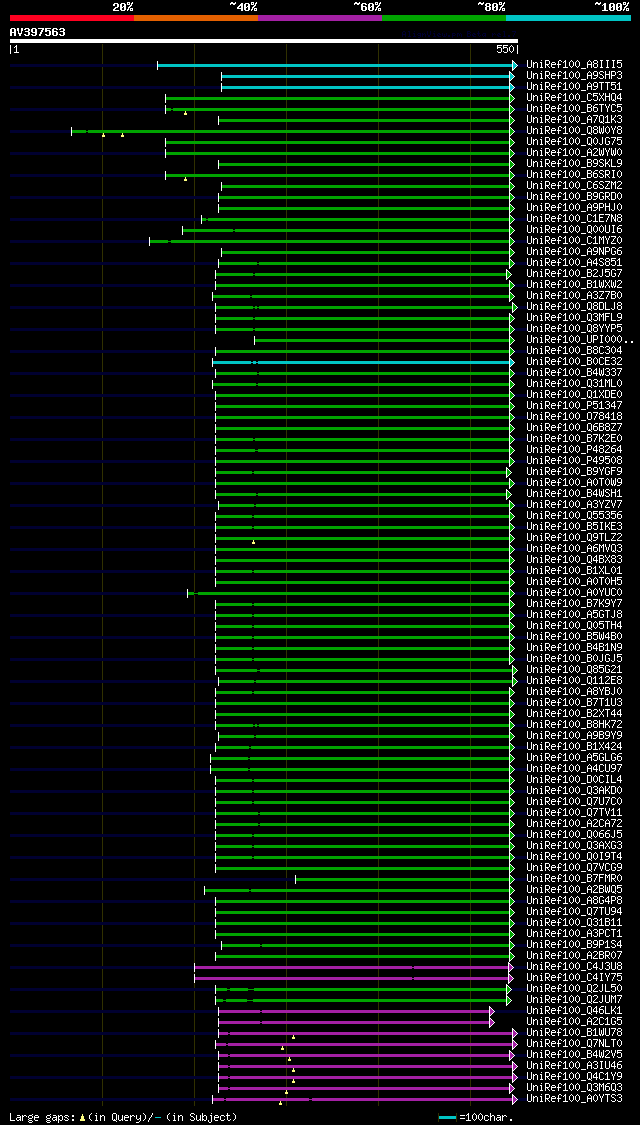Click the cyan alignment bar for UniRef100_B0CE32

(364, 362)
